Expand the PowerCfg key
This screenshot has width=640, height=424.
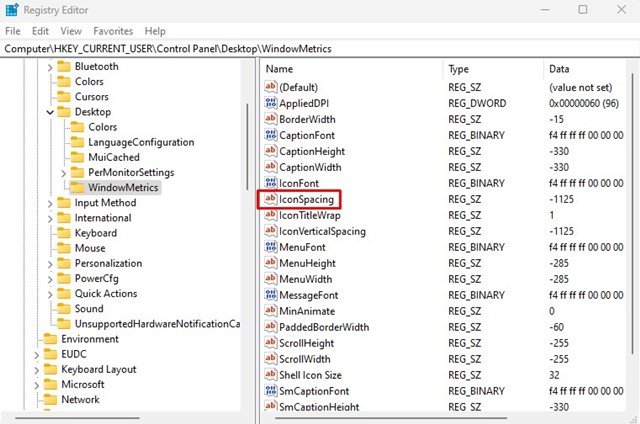click(x=50, y=279)
